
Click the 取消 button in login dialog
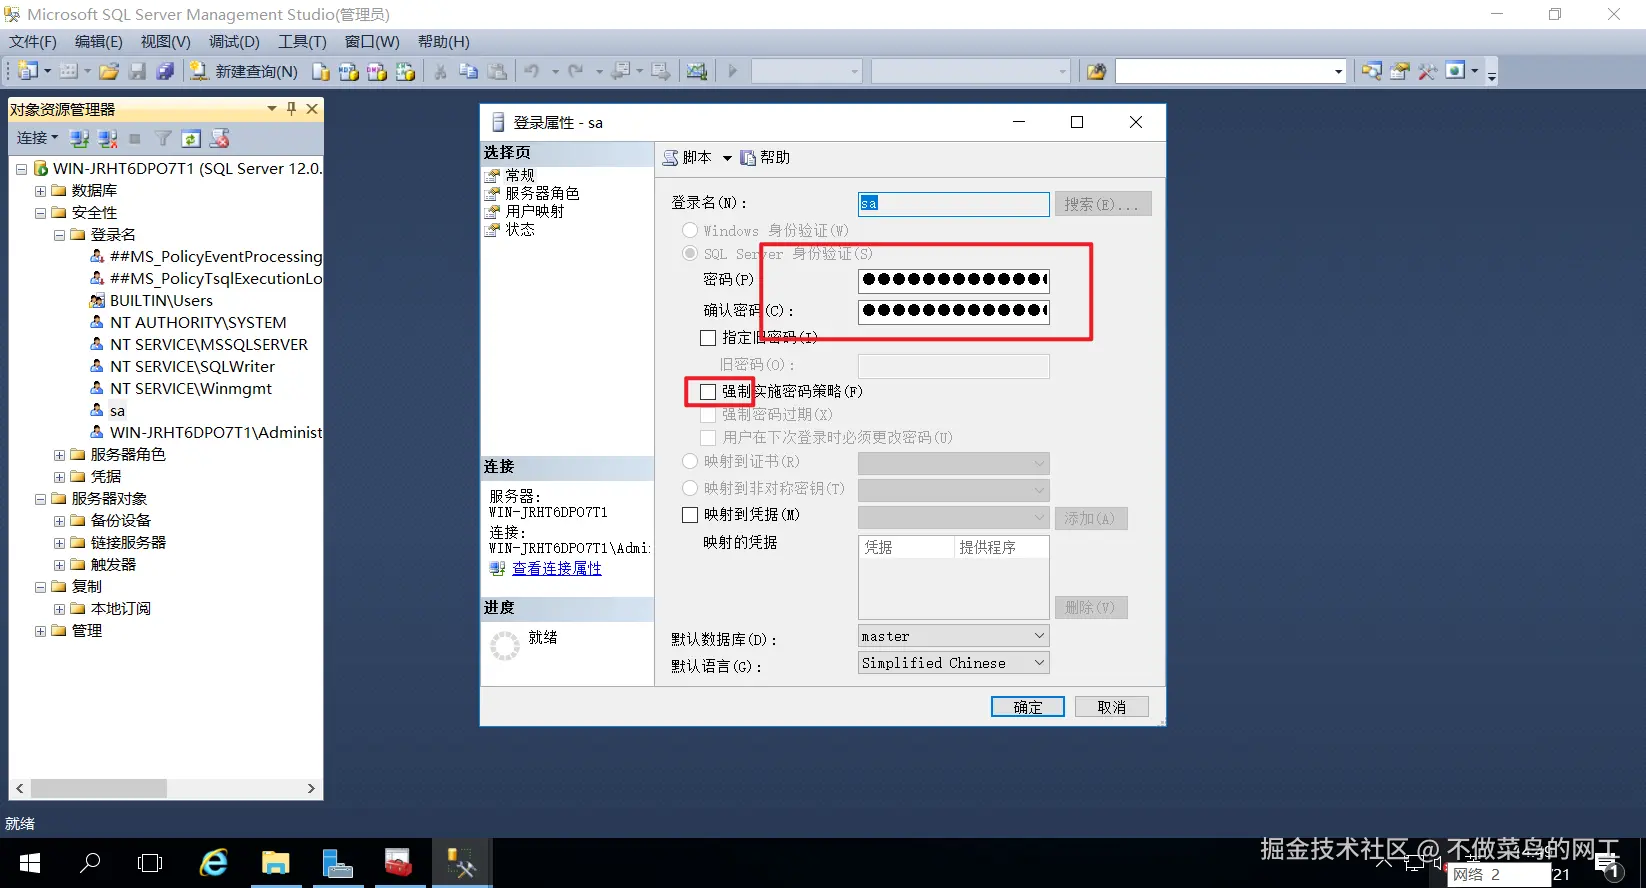[x=1112, y=707]
